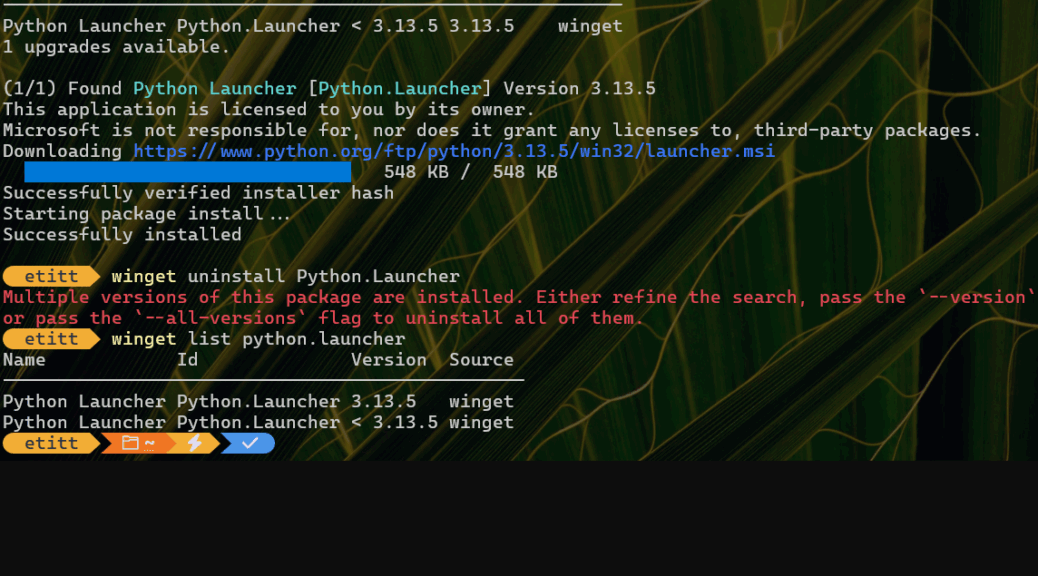Click the "Starting package install..." line
Viewport: 1038px width, 576px height.
(146, 214)
